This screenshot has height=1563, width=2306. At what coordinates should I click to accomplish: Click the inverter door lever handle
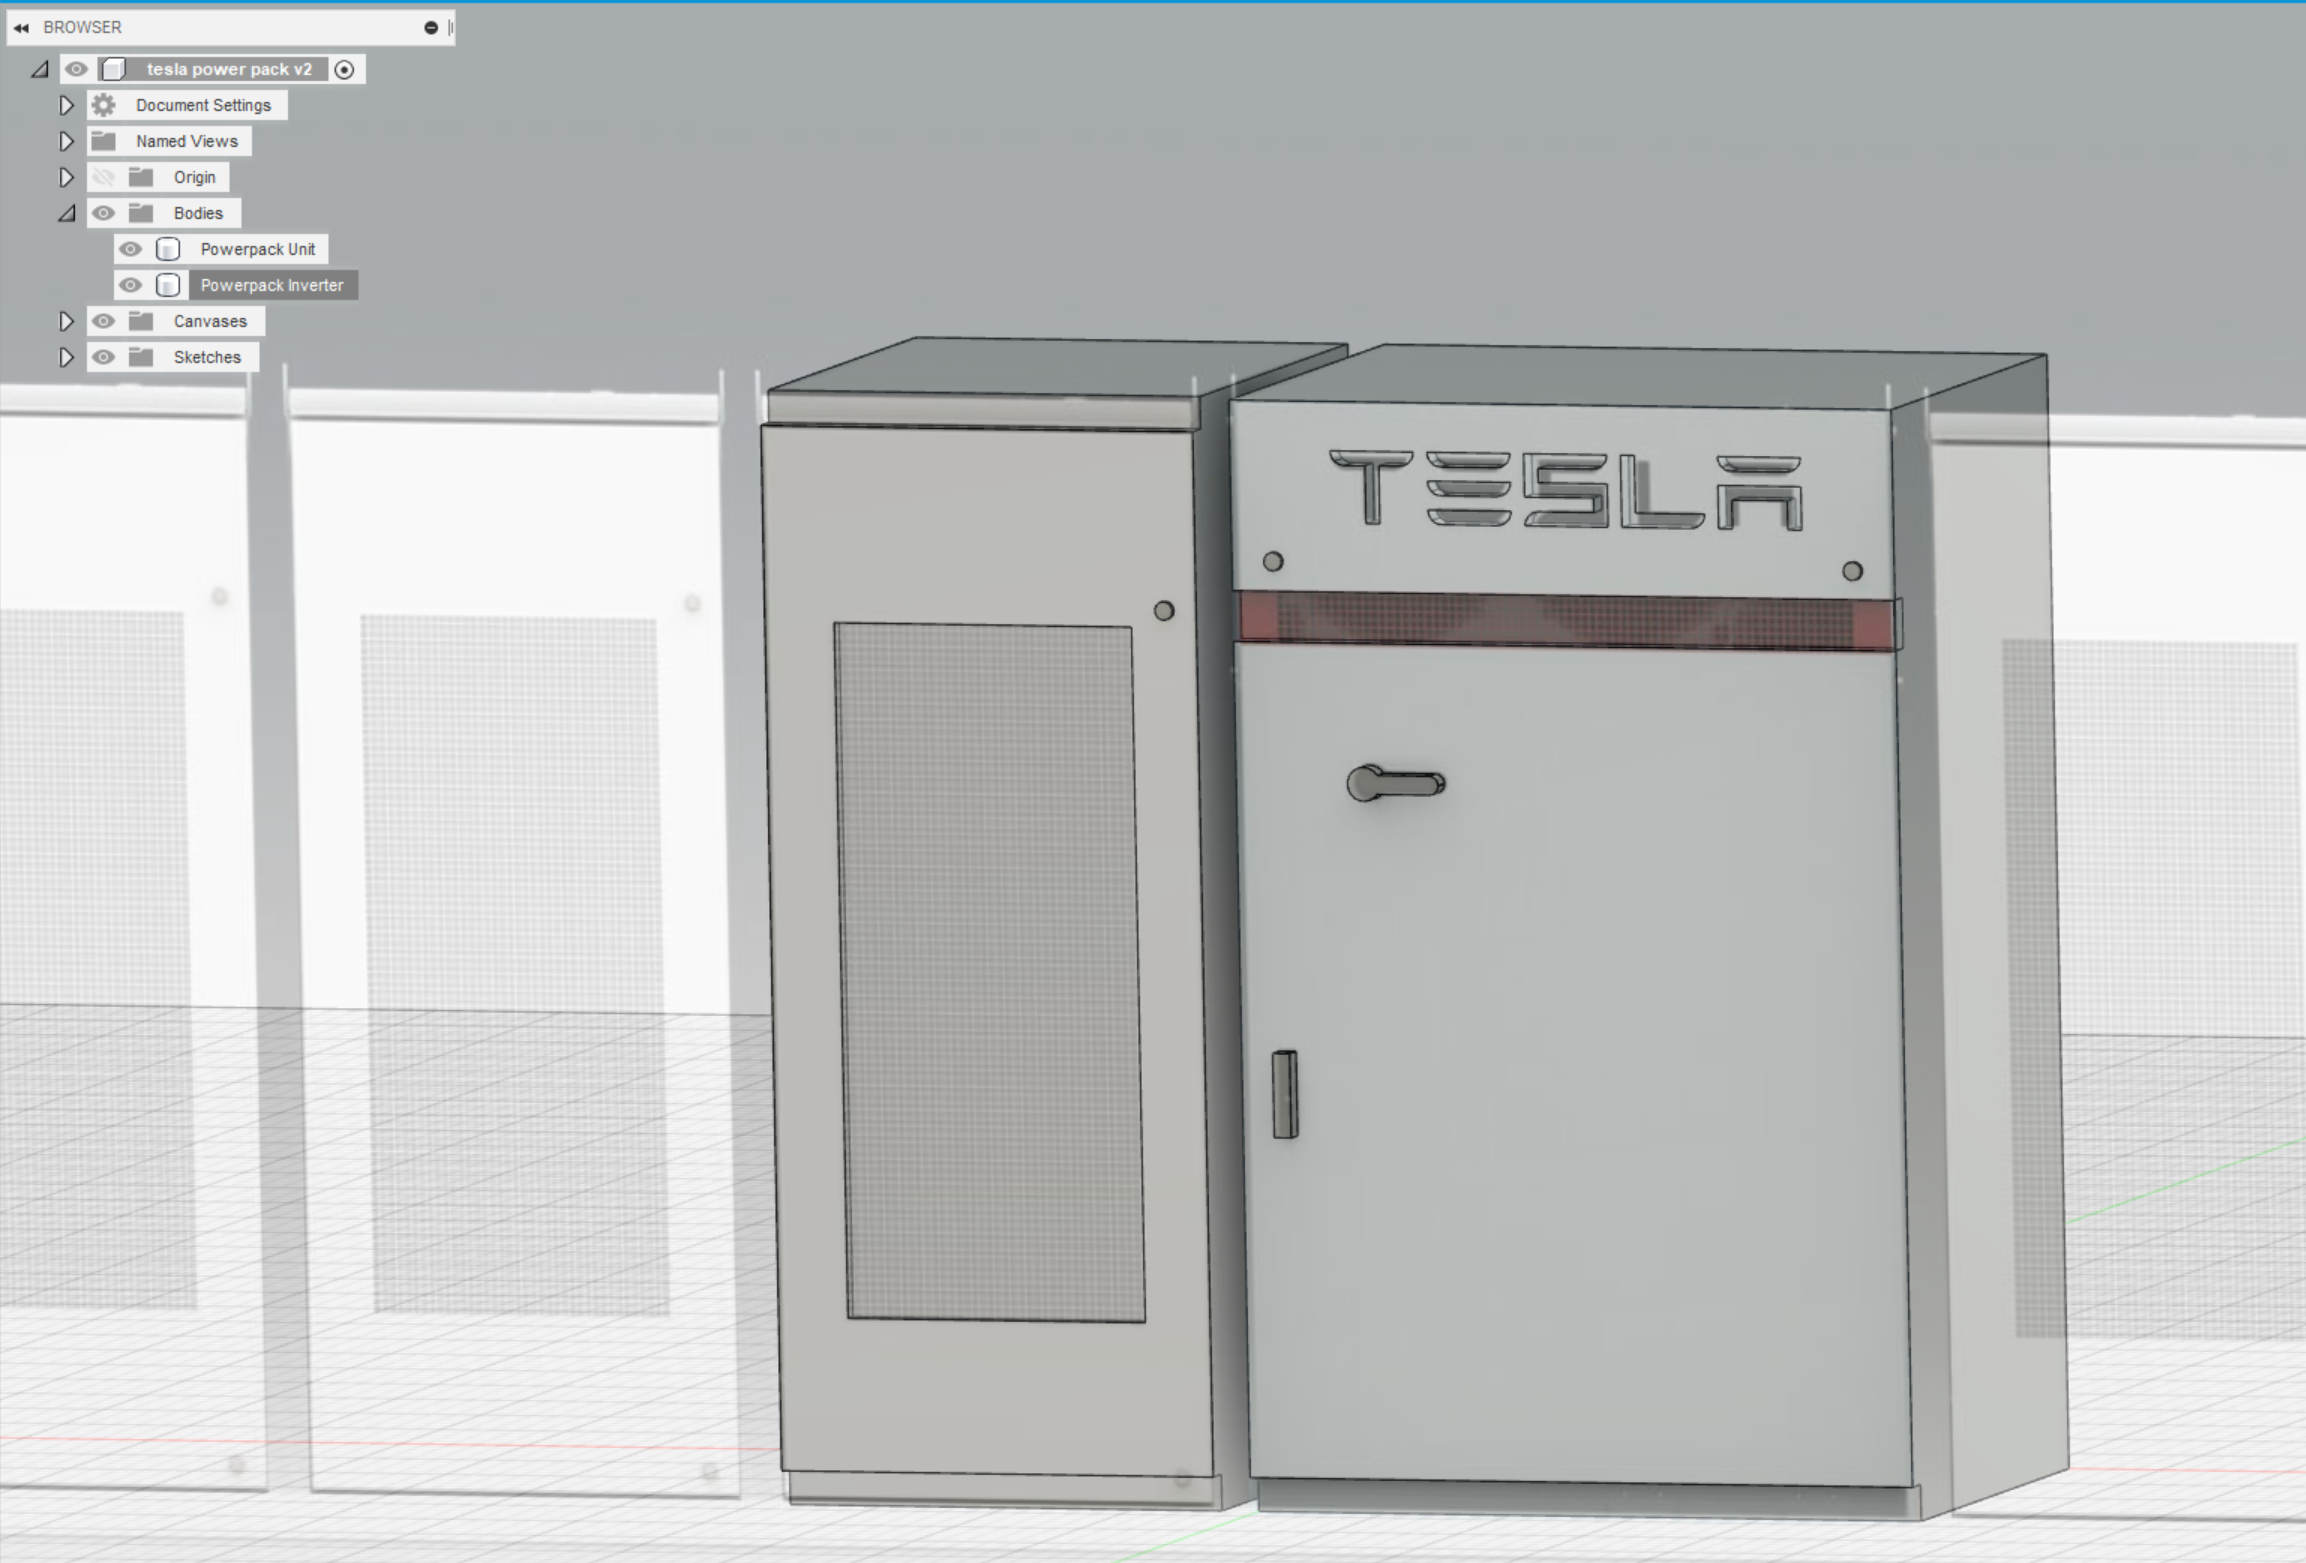(x=1396, y=783)
